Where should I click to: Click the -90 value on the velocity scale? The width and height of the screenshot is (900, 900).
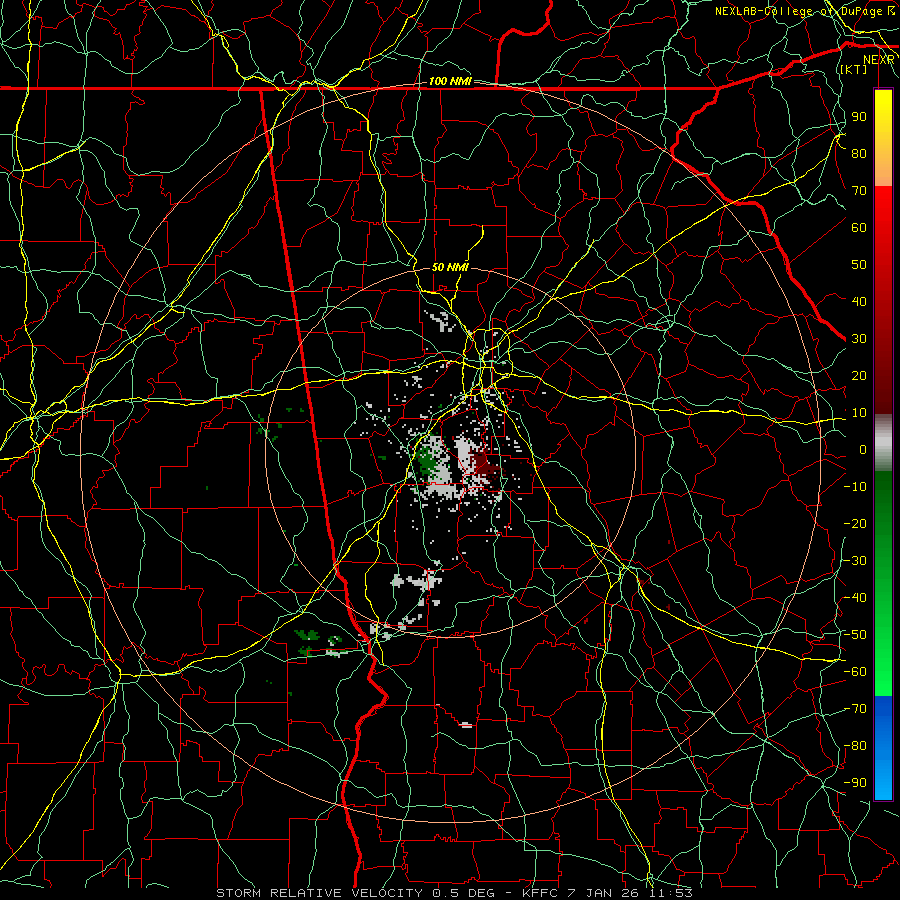[x=855, y=783]
